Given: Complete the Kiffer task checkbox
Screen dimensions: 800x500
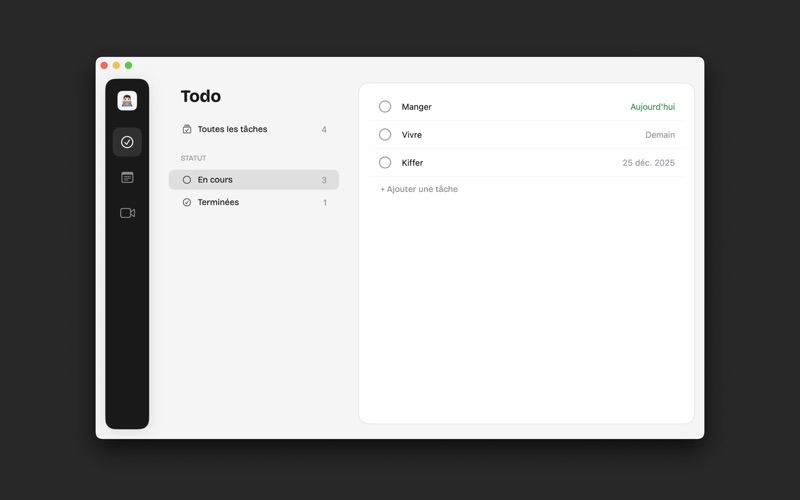Looking at the screenshot, I should (385, 162).
